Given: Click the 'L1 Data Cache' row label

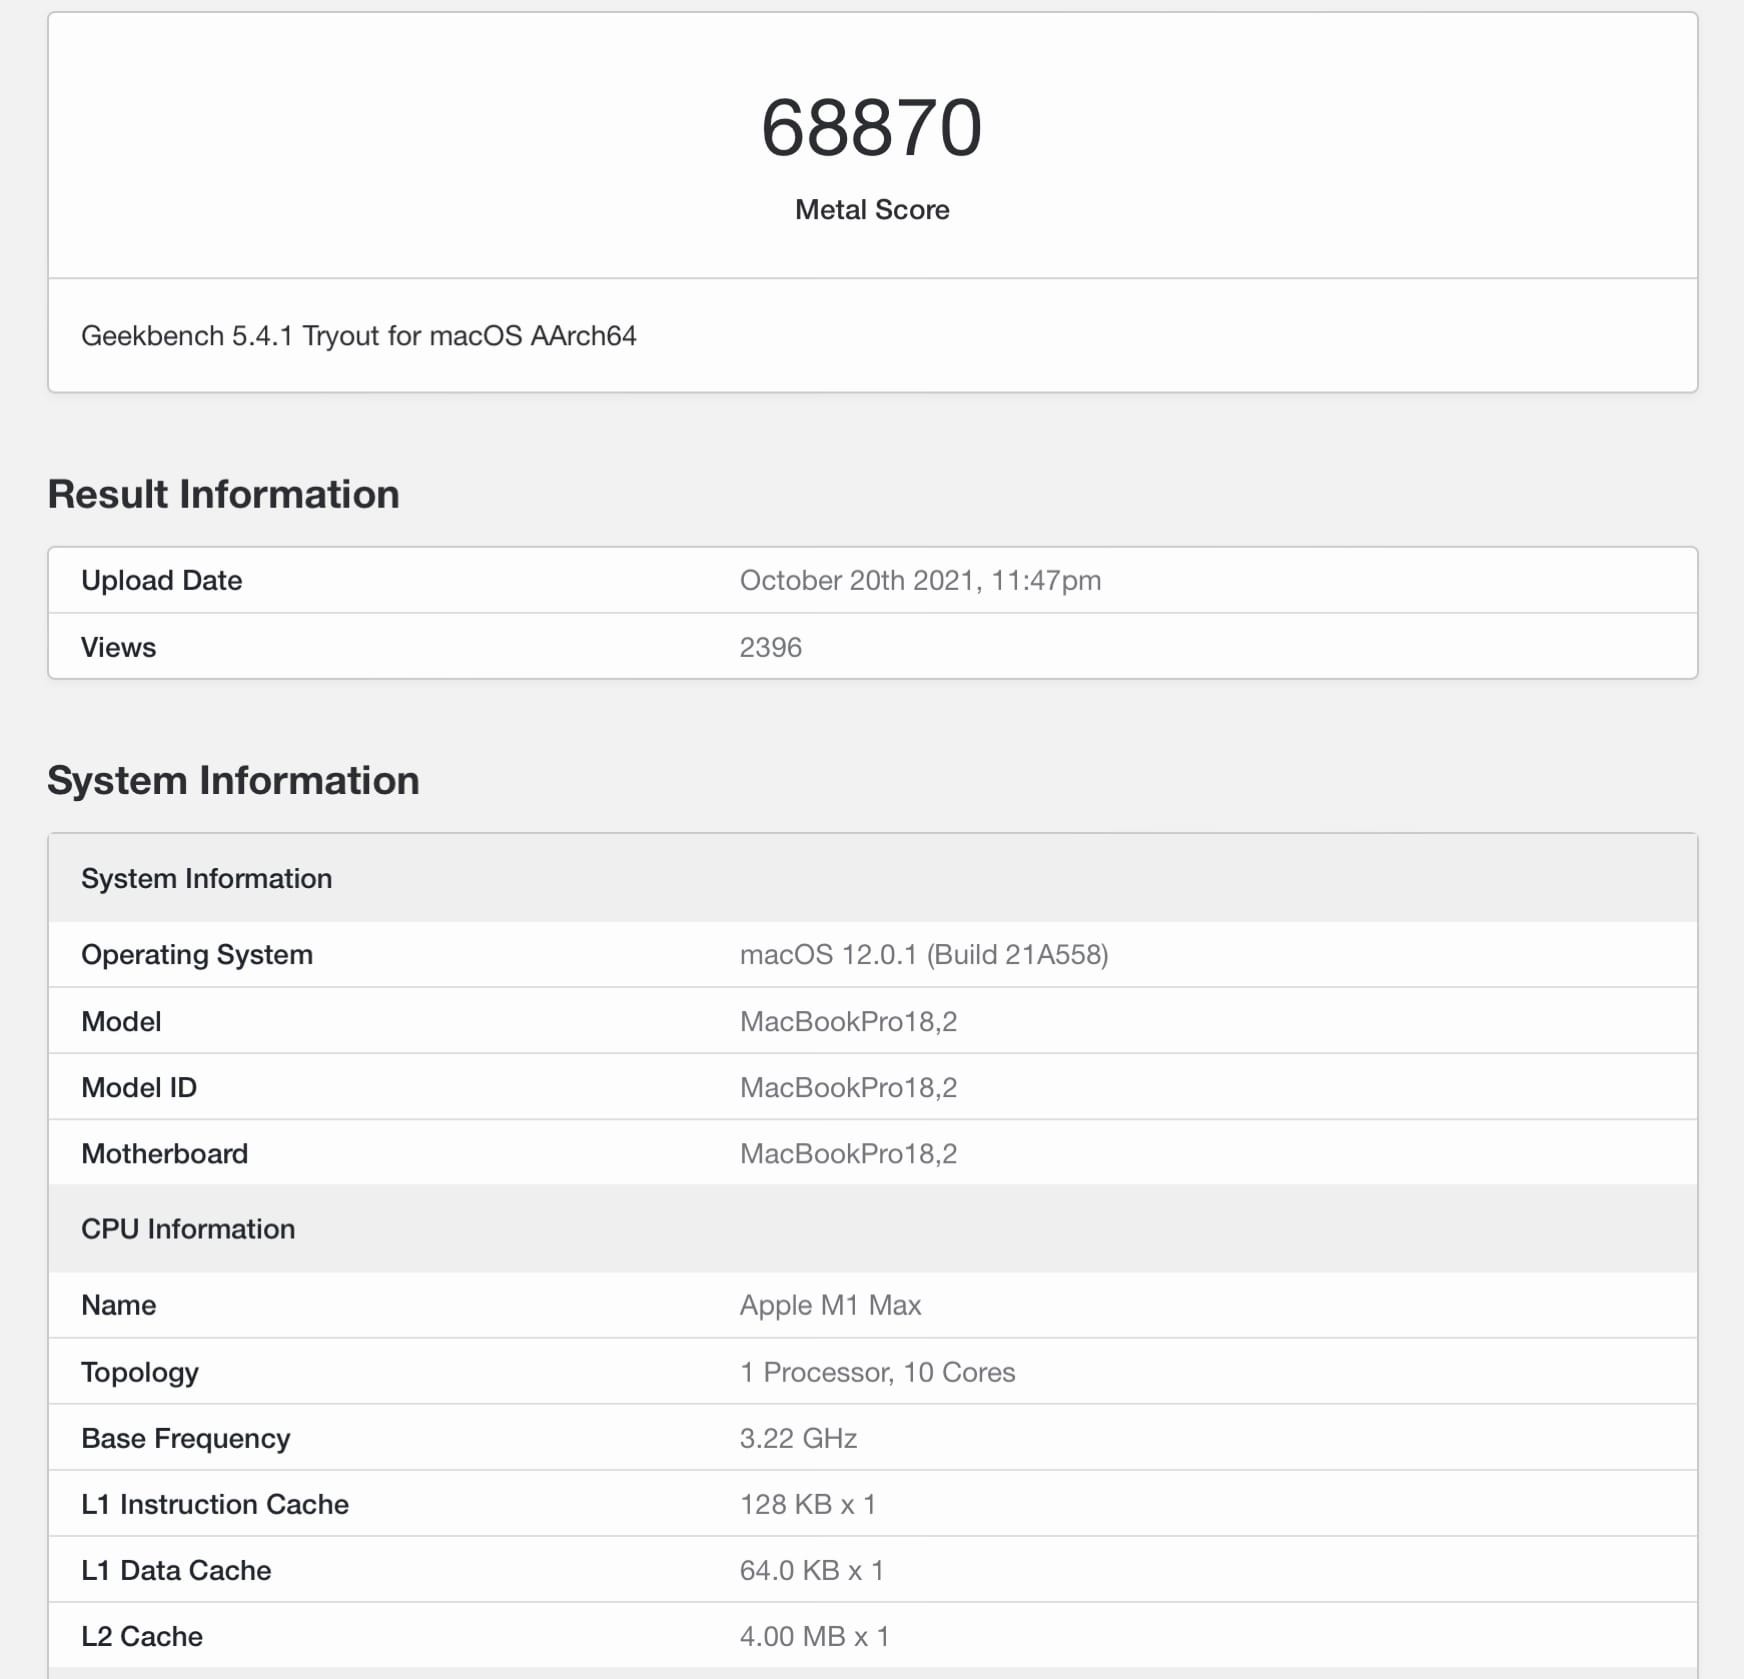Looking at the screenshot, I should coord(176,1570).
